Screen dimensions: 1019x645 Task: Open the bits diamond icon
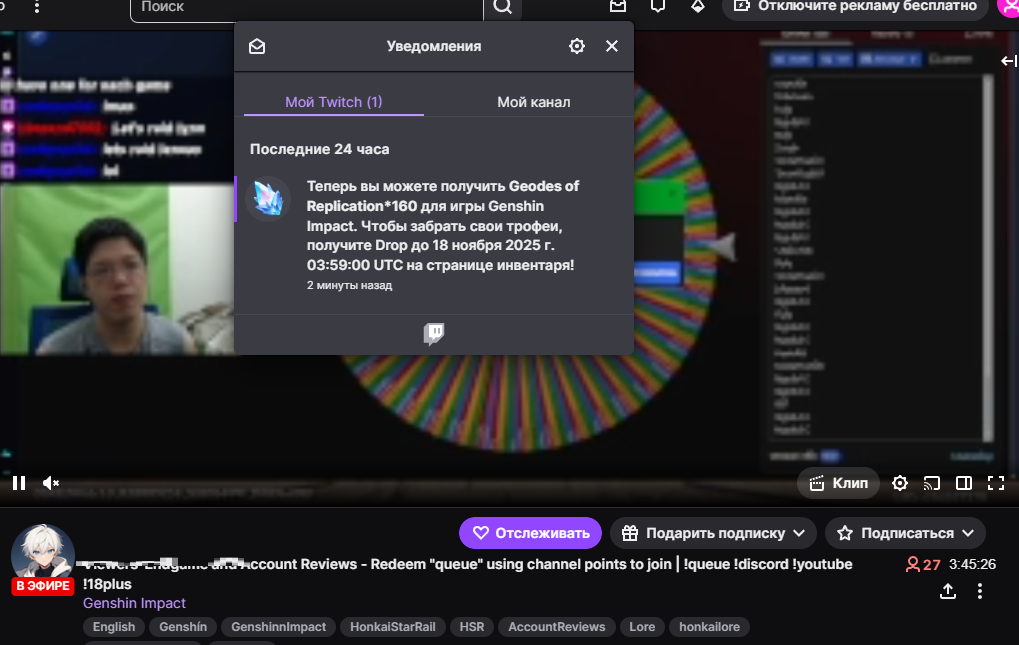pos(697,6)
